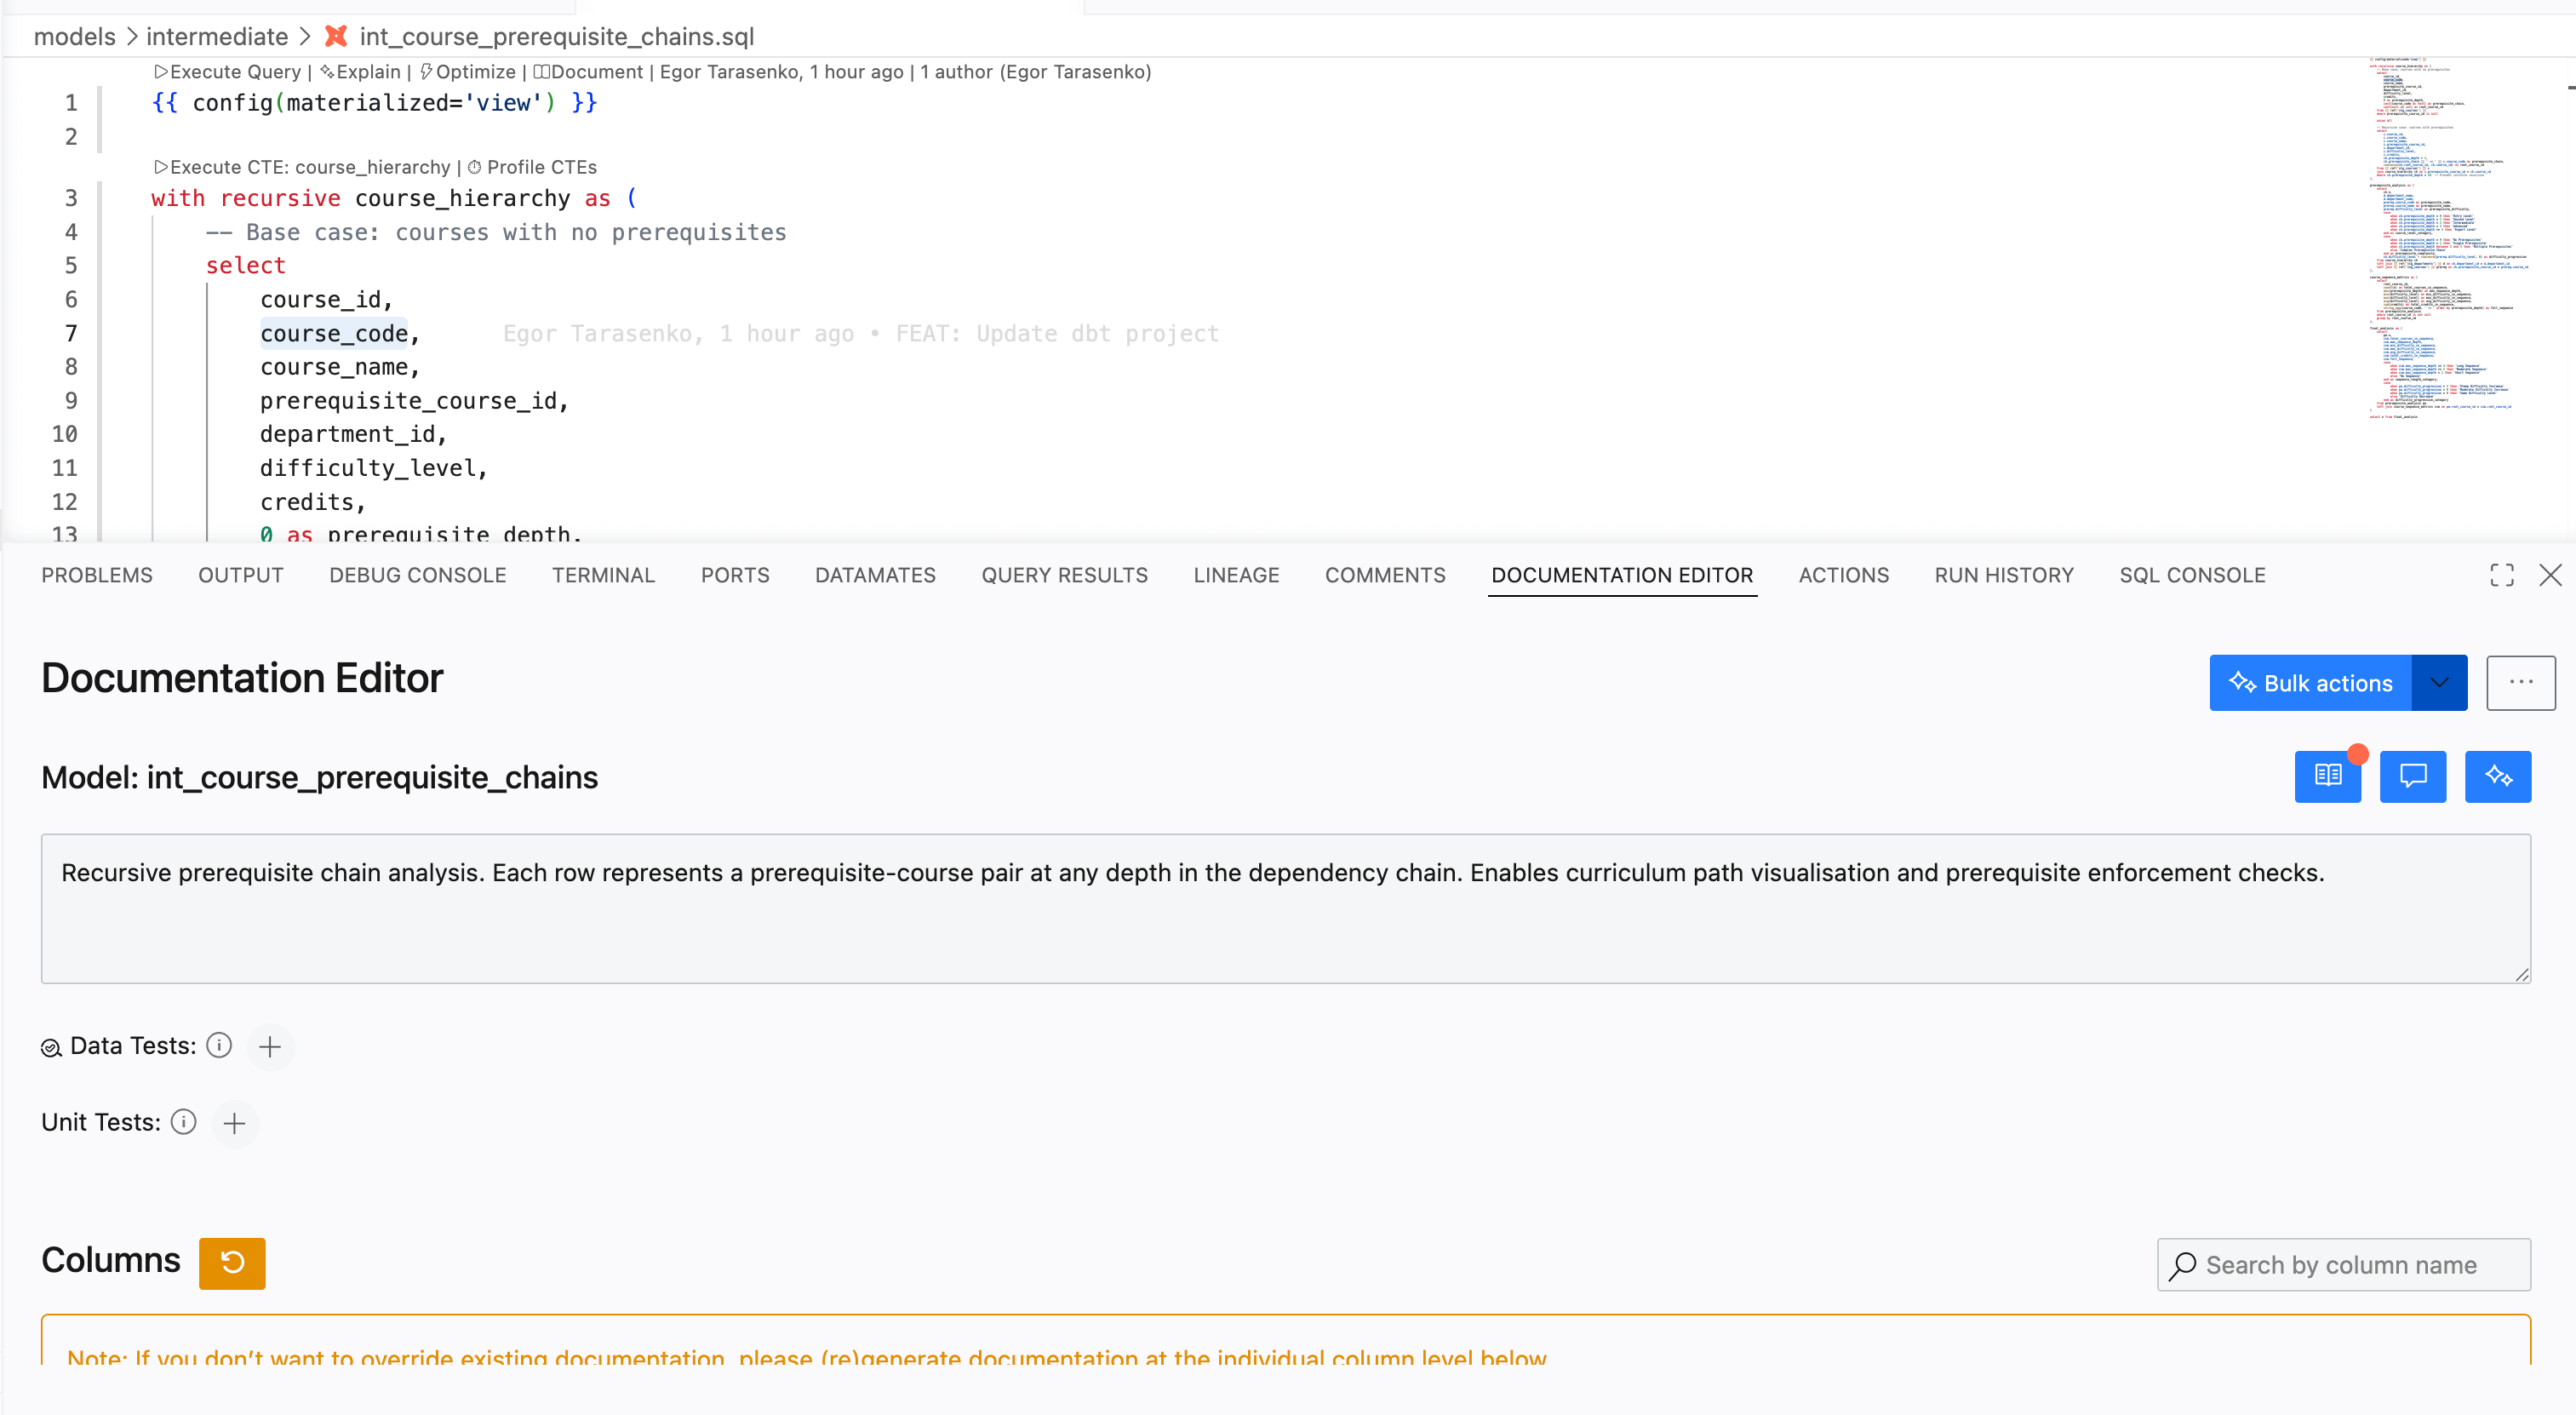
Task: Click the Execute Query code lens
Action: [227, 72]
